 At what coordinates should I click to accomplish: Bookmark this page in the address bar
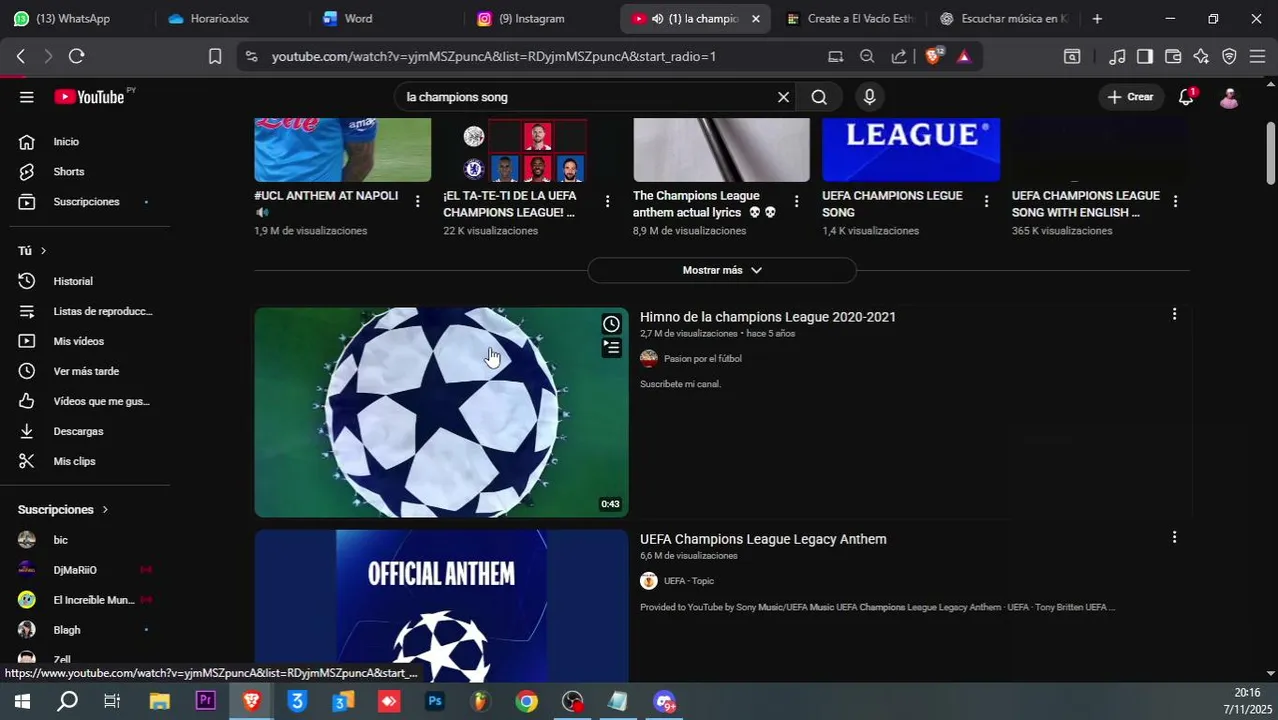click(215, 57)
